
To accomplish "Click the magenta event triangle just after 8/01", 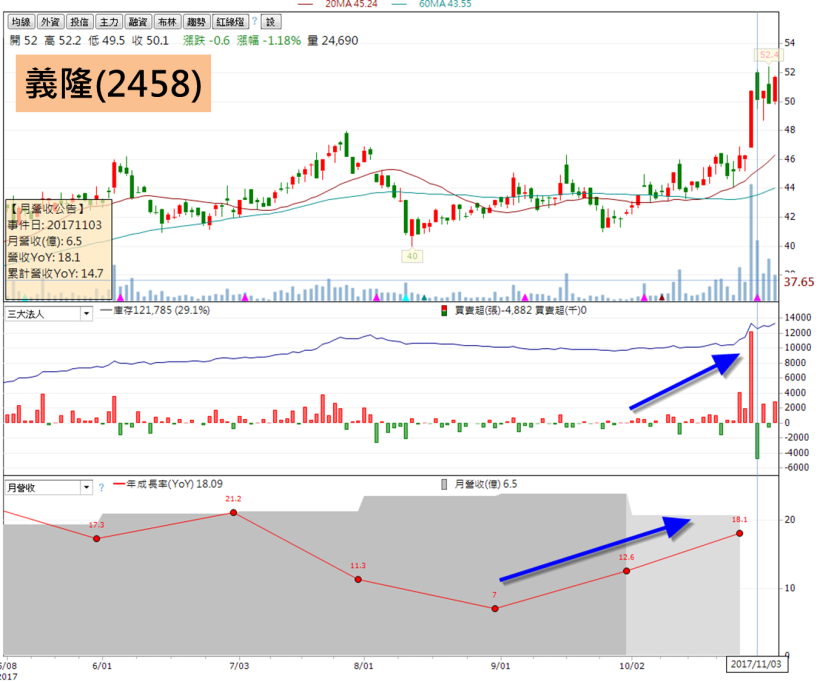I will click(376, 298).
